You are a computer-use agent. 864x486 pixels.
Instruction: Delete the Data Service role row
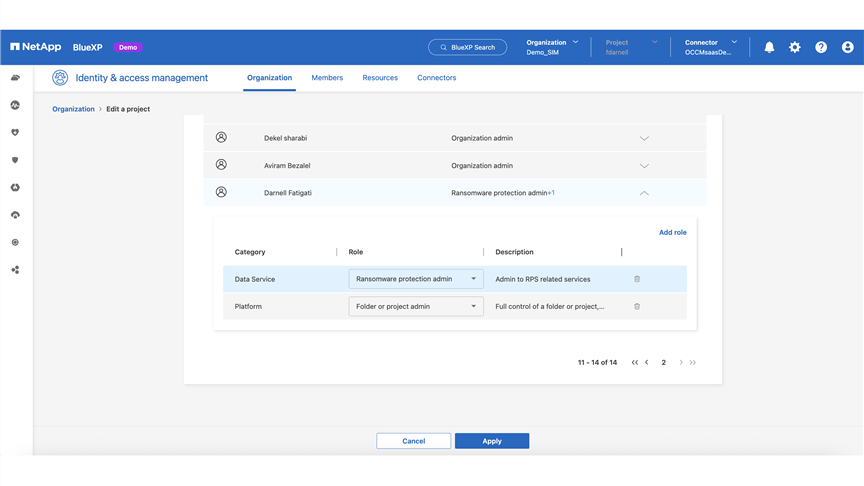point(637,279)
